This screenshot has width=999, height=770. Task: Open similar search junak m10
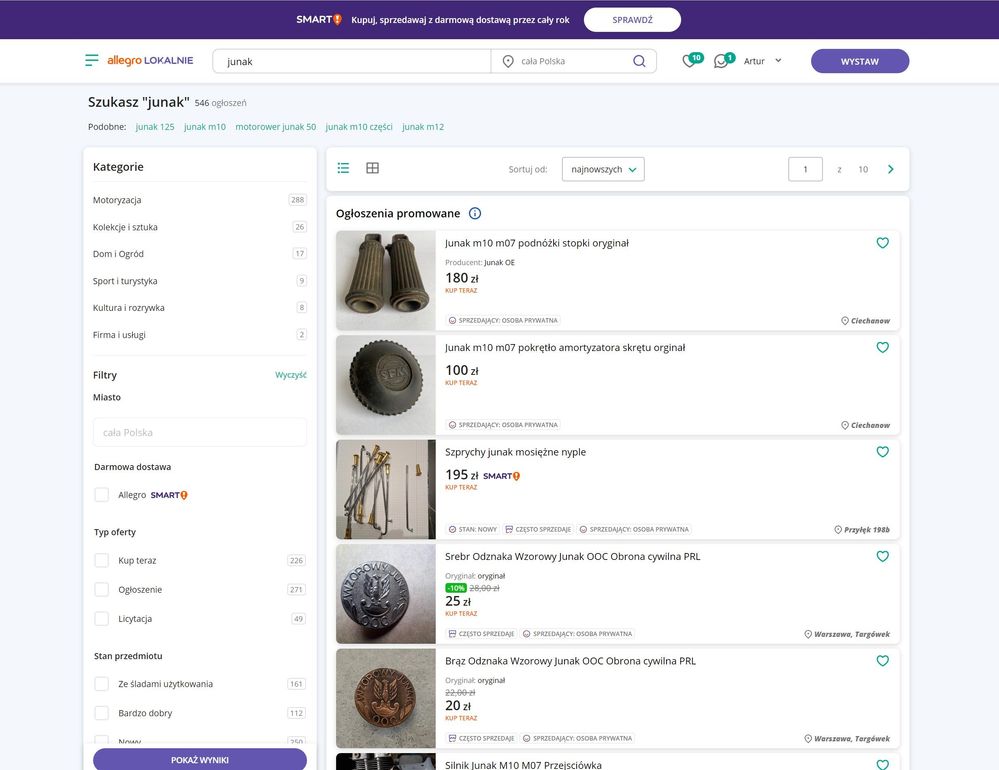point(205,127)
